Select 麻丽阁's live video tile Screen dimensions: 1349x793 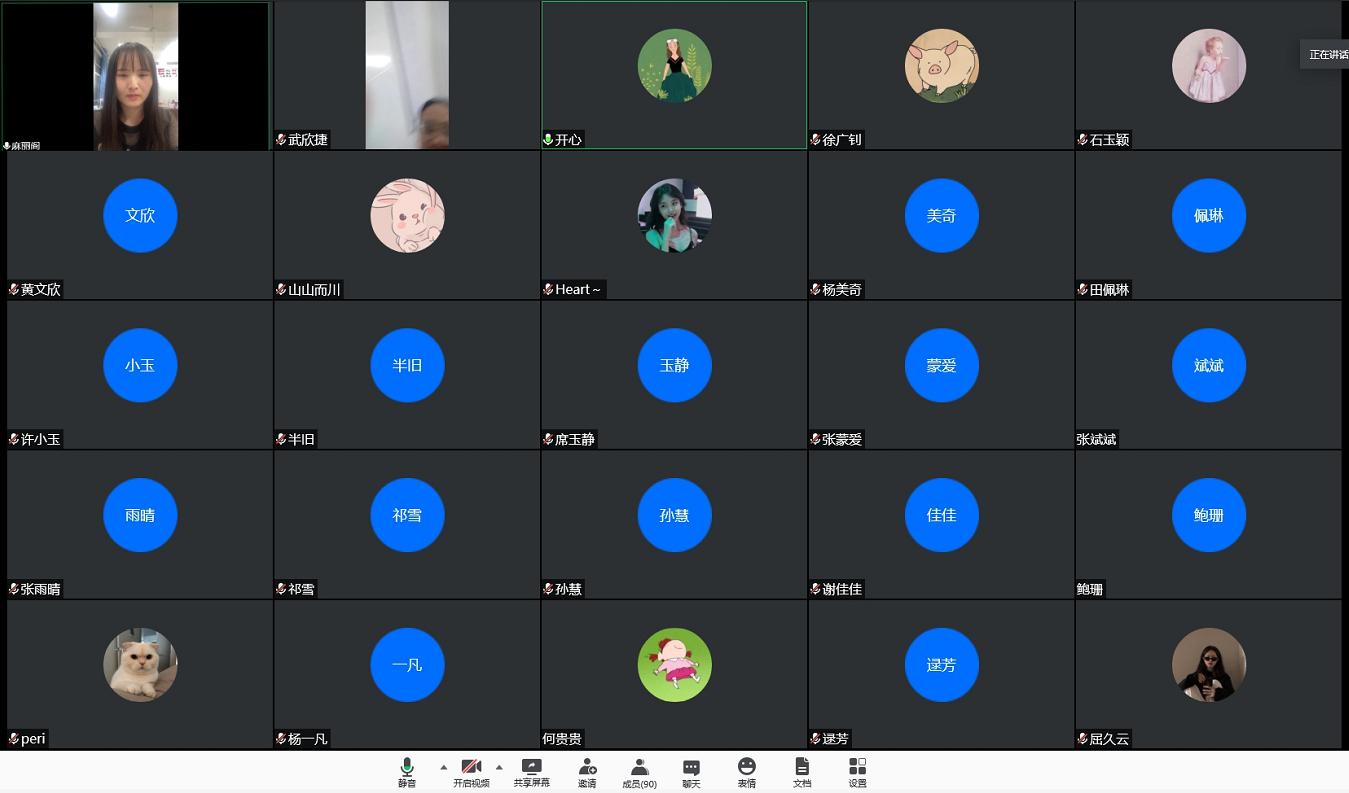pos(136,76)
